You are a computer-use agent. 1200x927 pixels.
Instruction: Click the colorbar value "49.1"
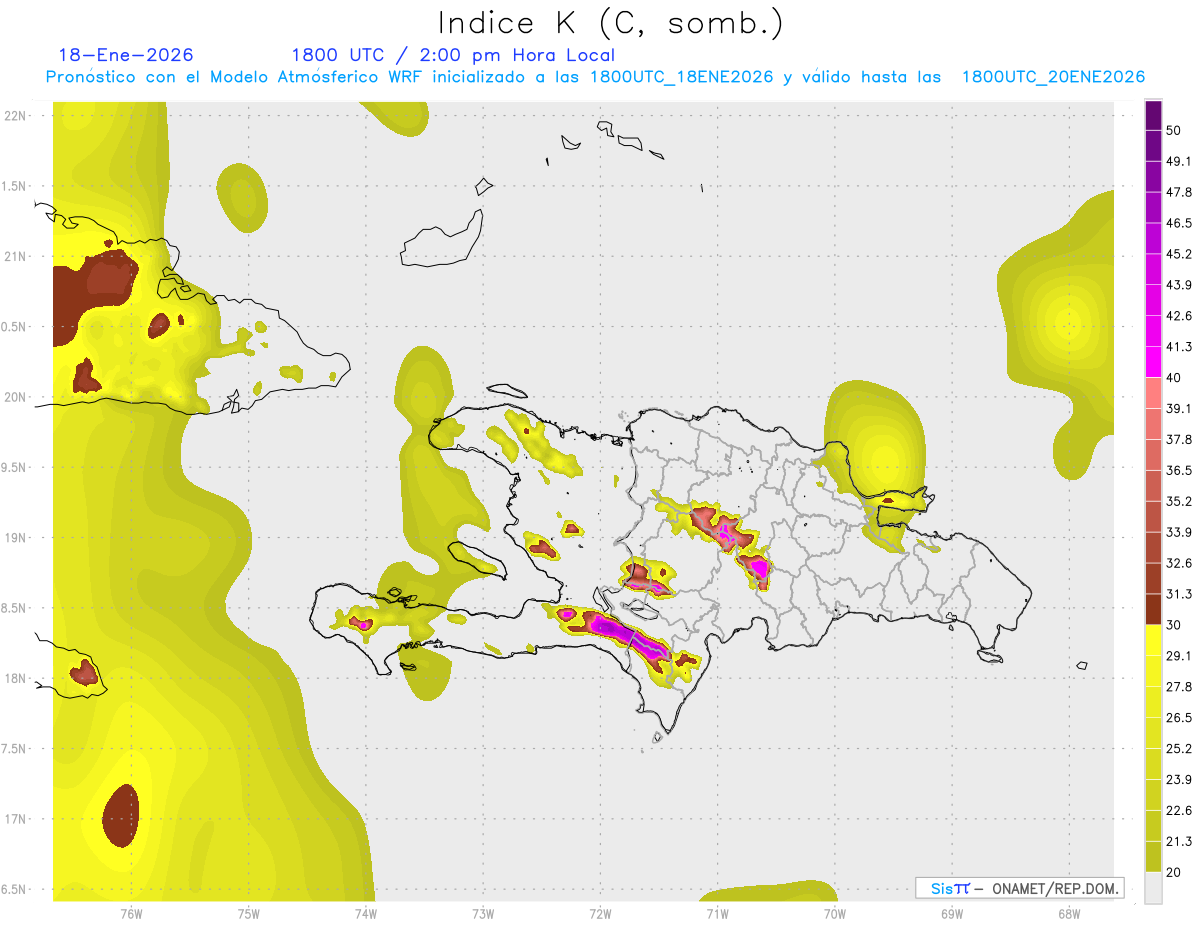coord(1179,161)
